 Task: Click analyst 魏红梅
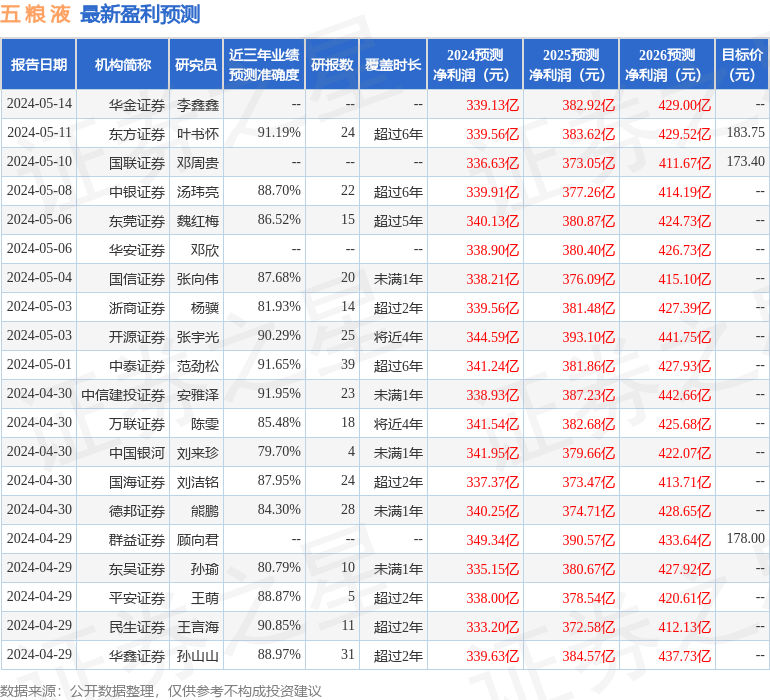(198, 221)
